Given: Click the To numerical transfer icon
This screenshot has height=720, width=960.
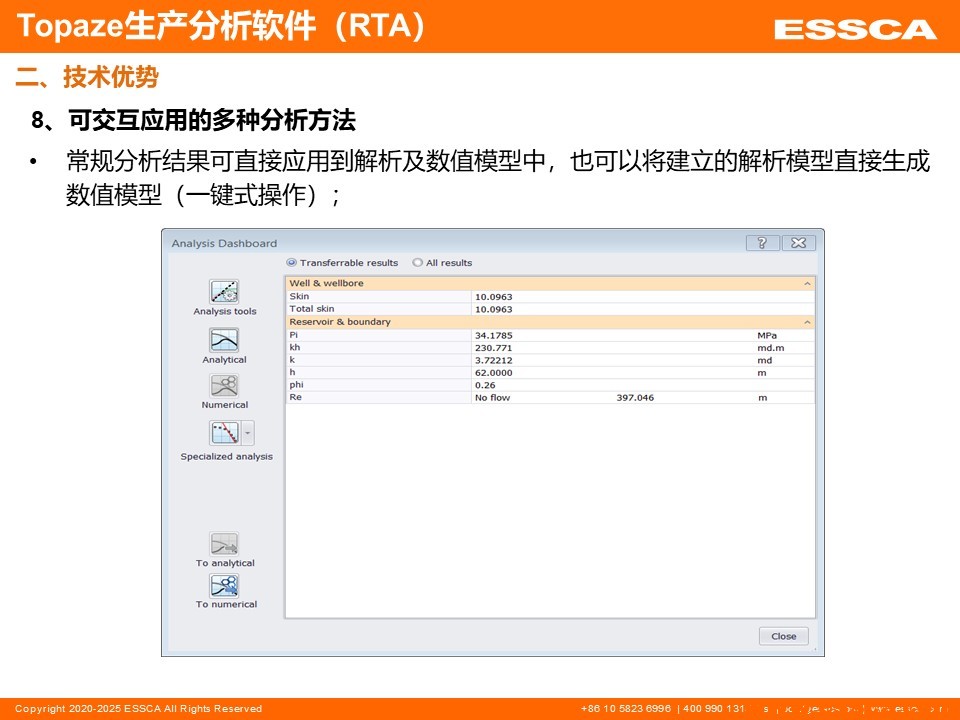Looking at the screenshot, I should (224, 586).
